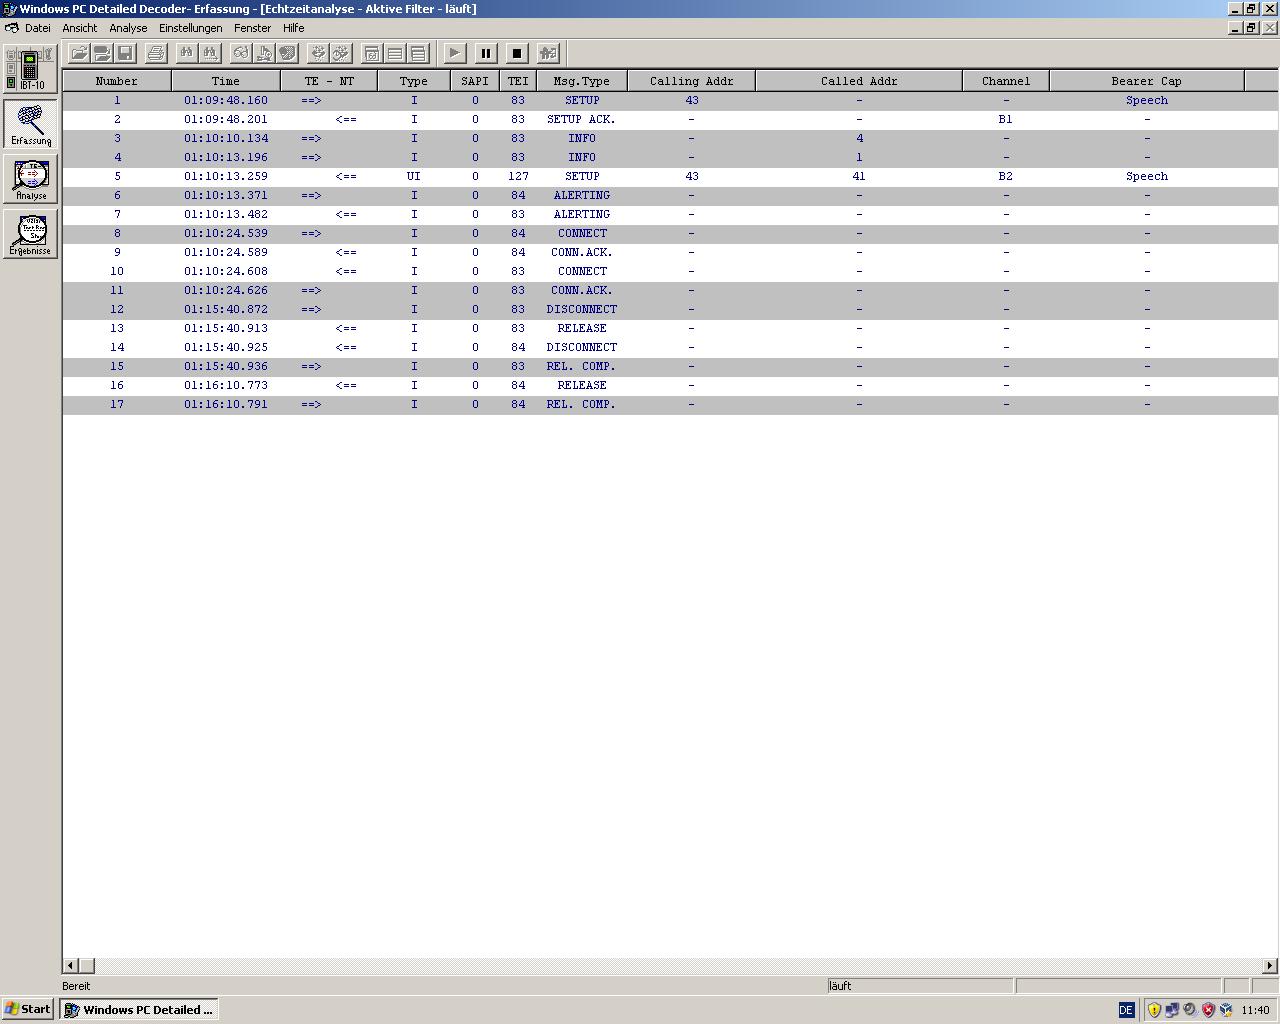Click the DE language indicator in the tray
This screenshot has height=1024, width=1280.
coord(1126,1010)
